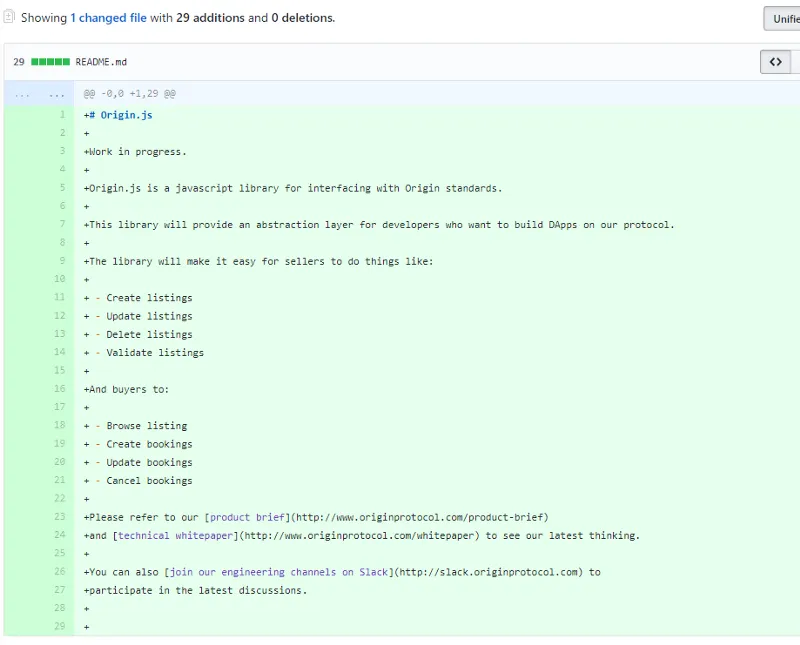800x645 pixels.
Task: Click the 'And buyers to:' line
Action: (x=126, y=389)
